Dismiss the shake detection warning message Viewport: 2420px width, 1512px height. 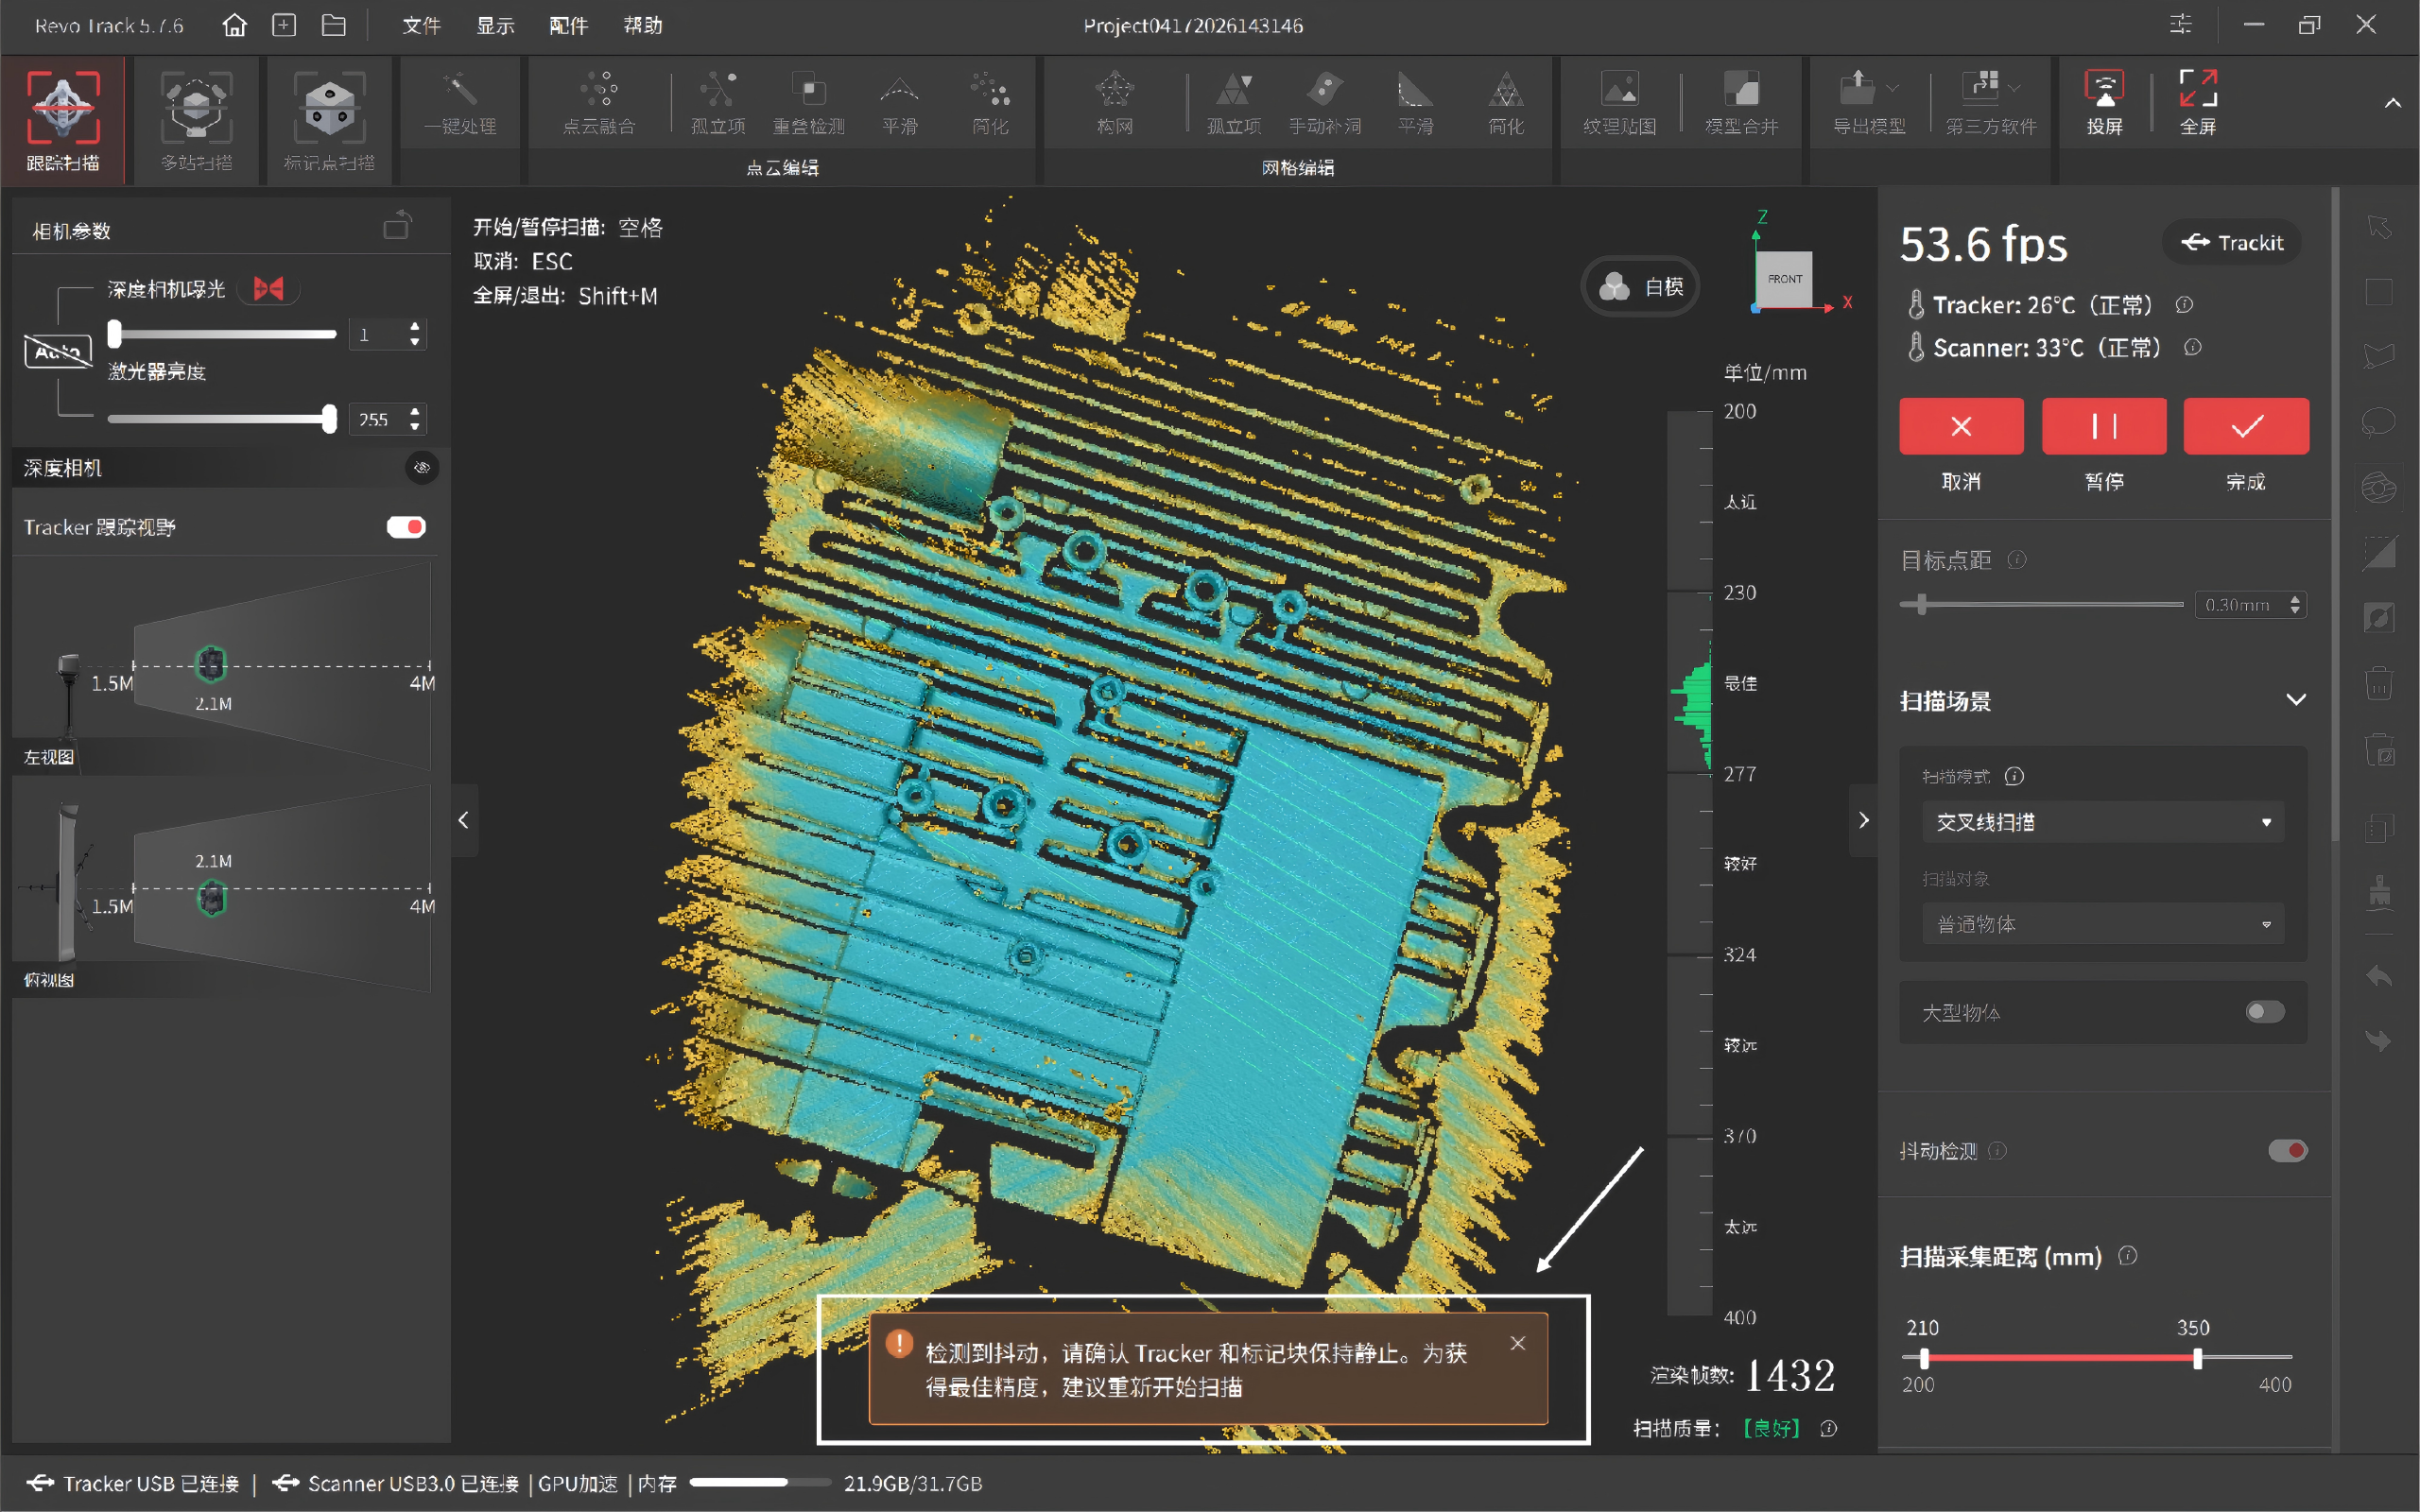1518,1342
